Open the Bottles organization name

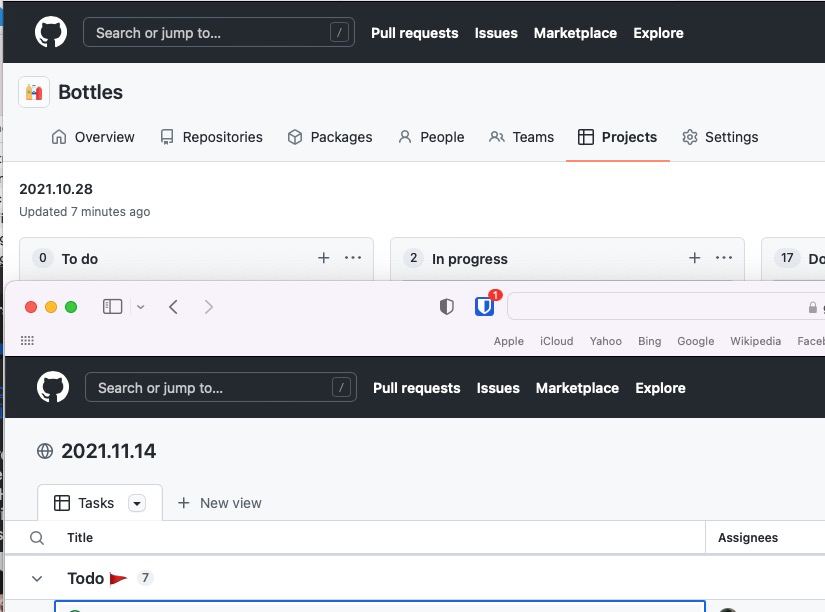(x=90, y=92)
